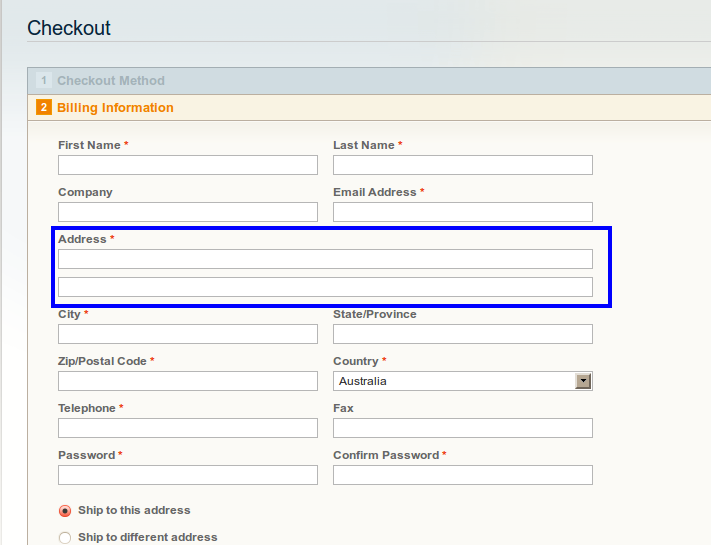Focus the First Name input field
711x545 pixels.
click(x=188, y=165)
